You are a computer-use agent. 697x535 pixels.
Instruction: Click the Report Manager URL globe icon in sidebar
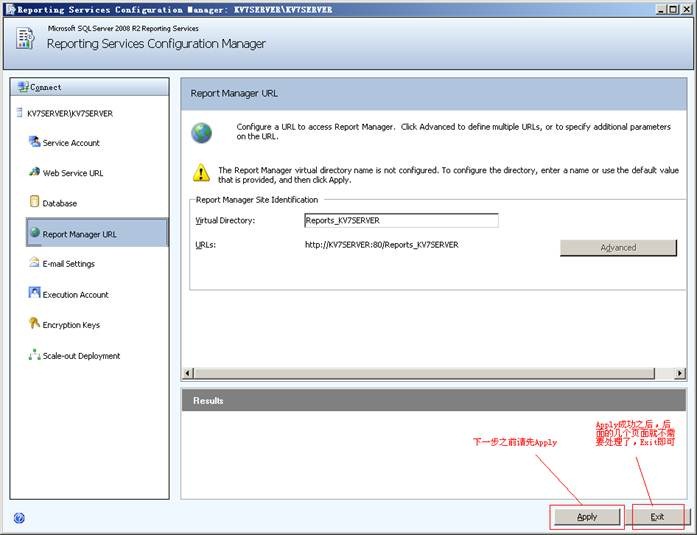(35, 232)
